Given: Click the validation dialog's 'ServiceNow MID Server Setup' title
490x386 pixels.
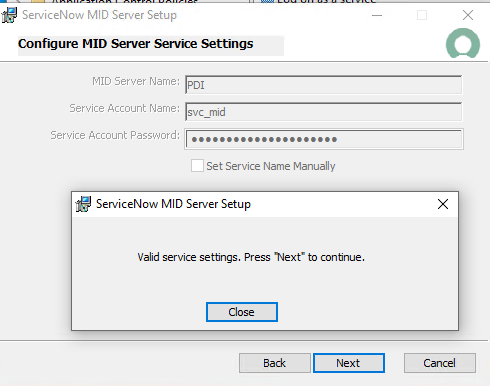Looking at the screenshot, I should (173, 204).
